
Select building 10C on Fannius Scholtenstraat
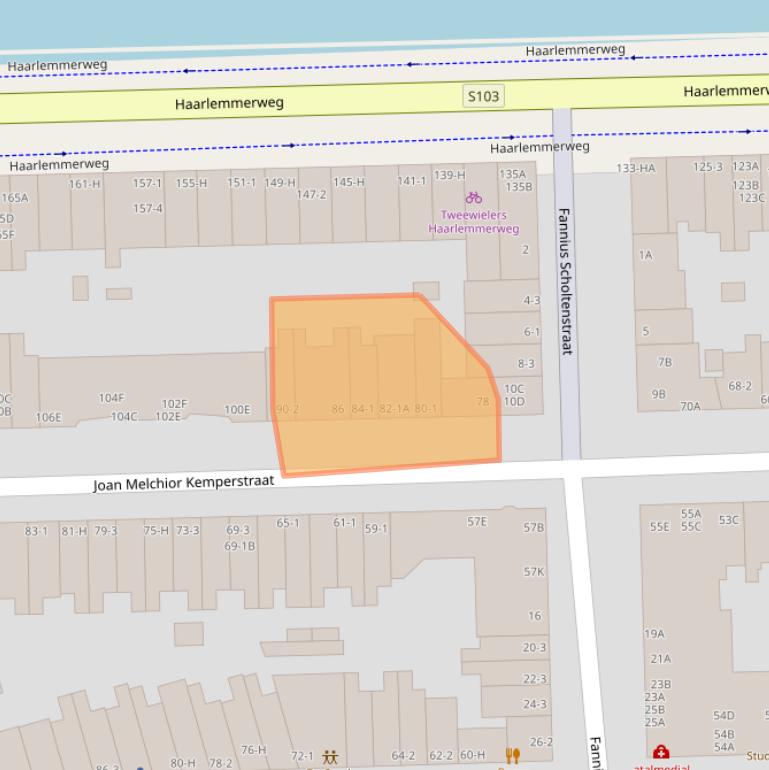point(513,389)
